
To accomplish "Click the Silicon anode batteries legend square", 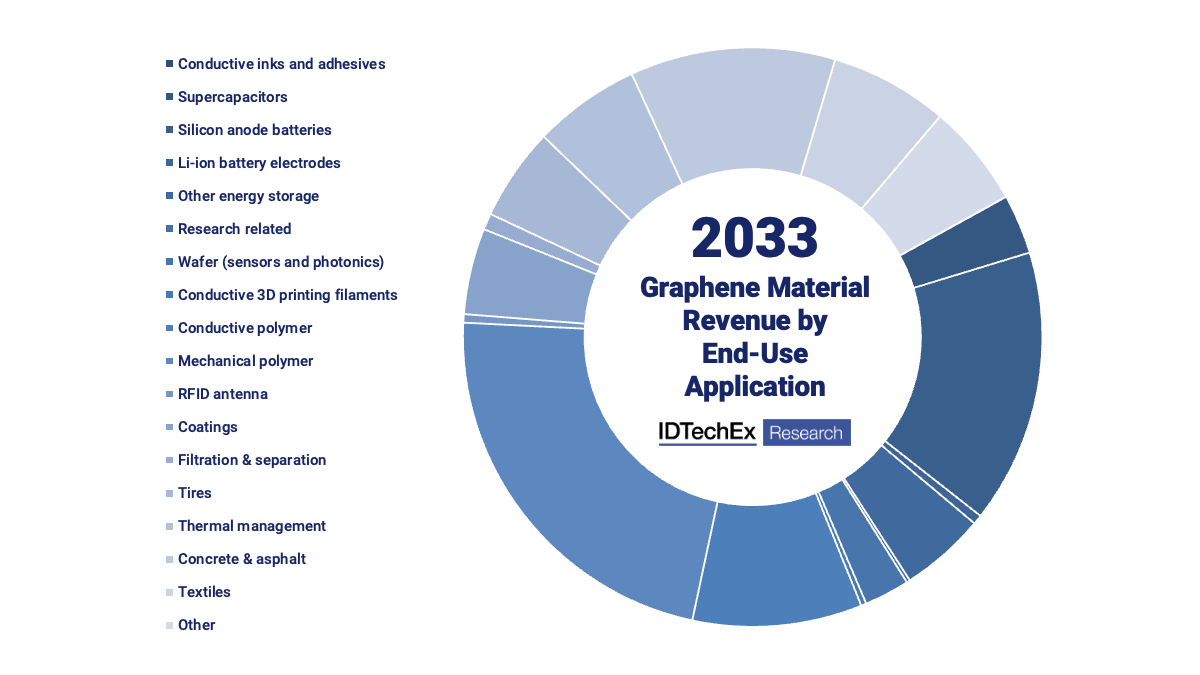I will pos(168,128).
